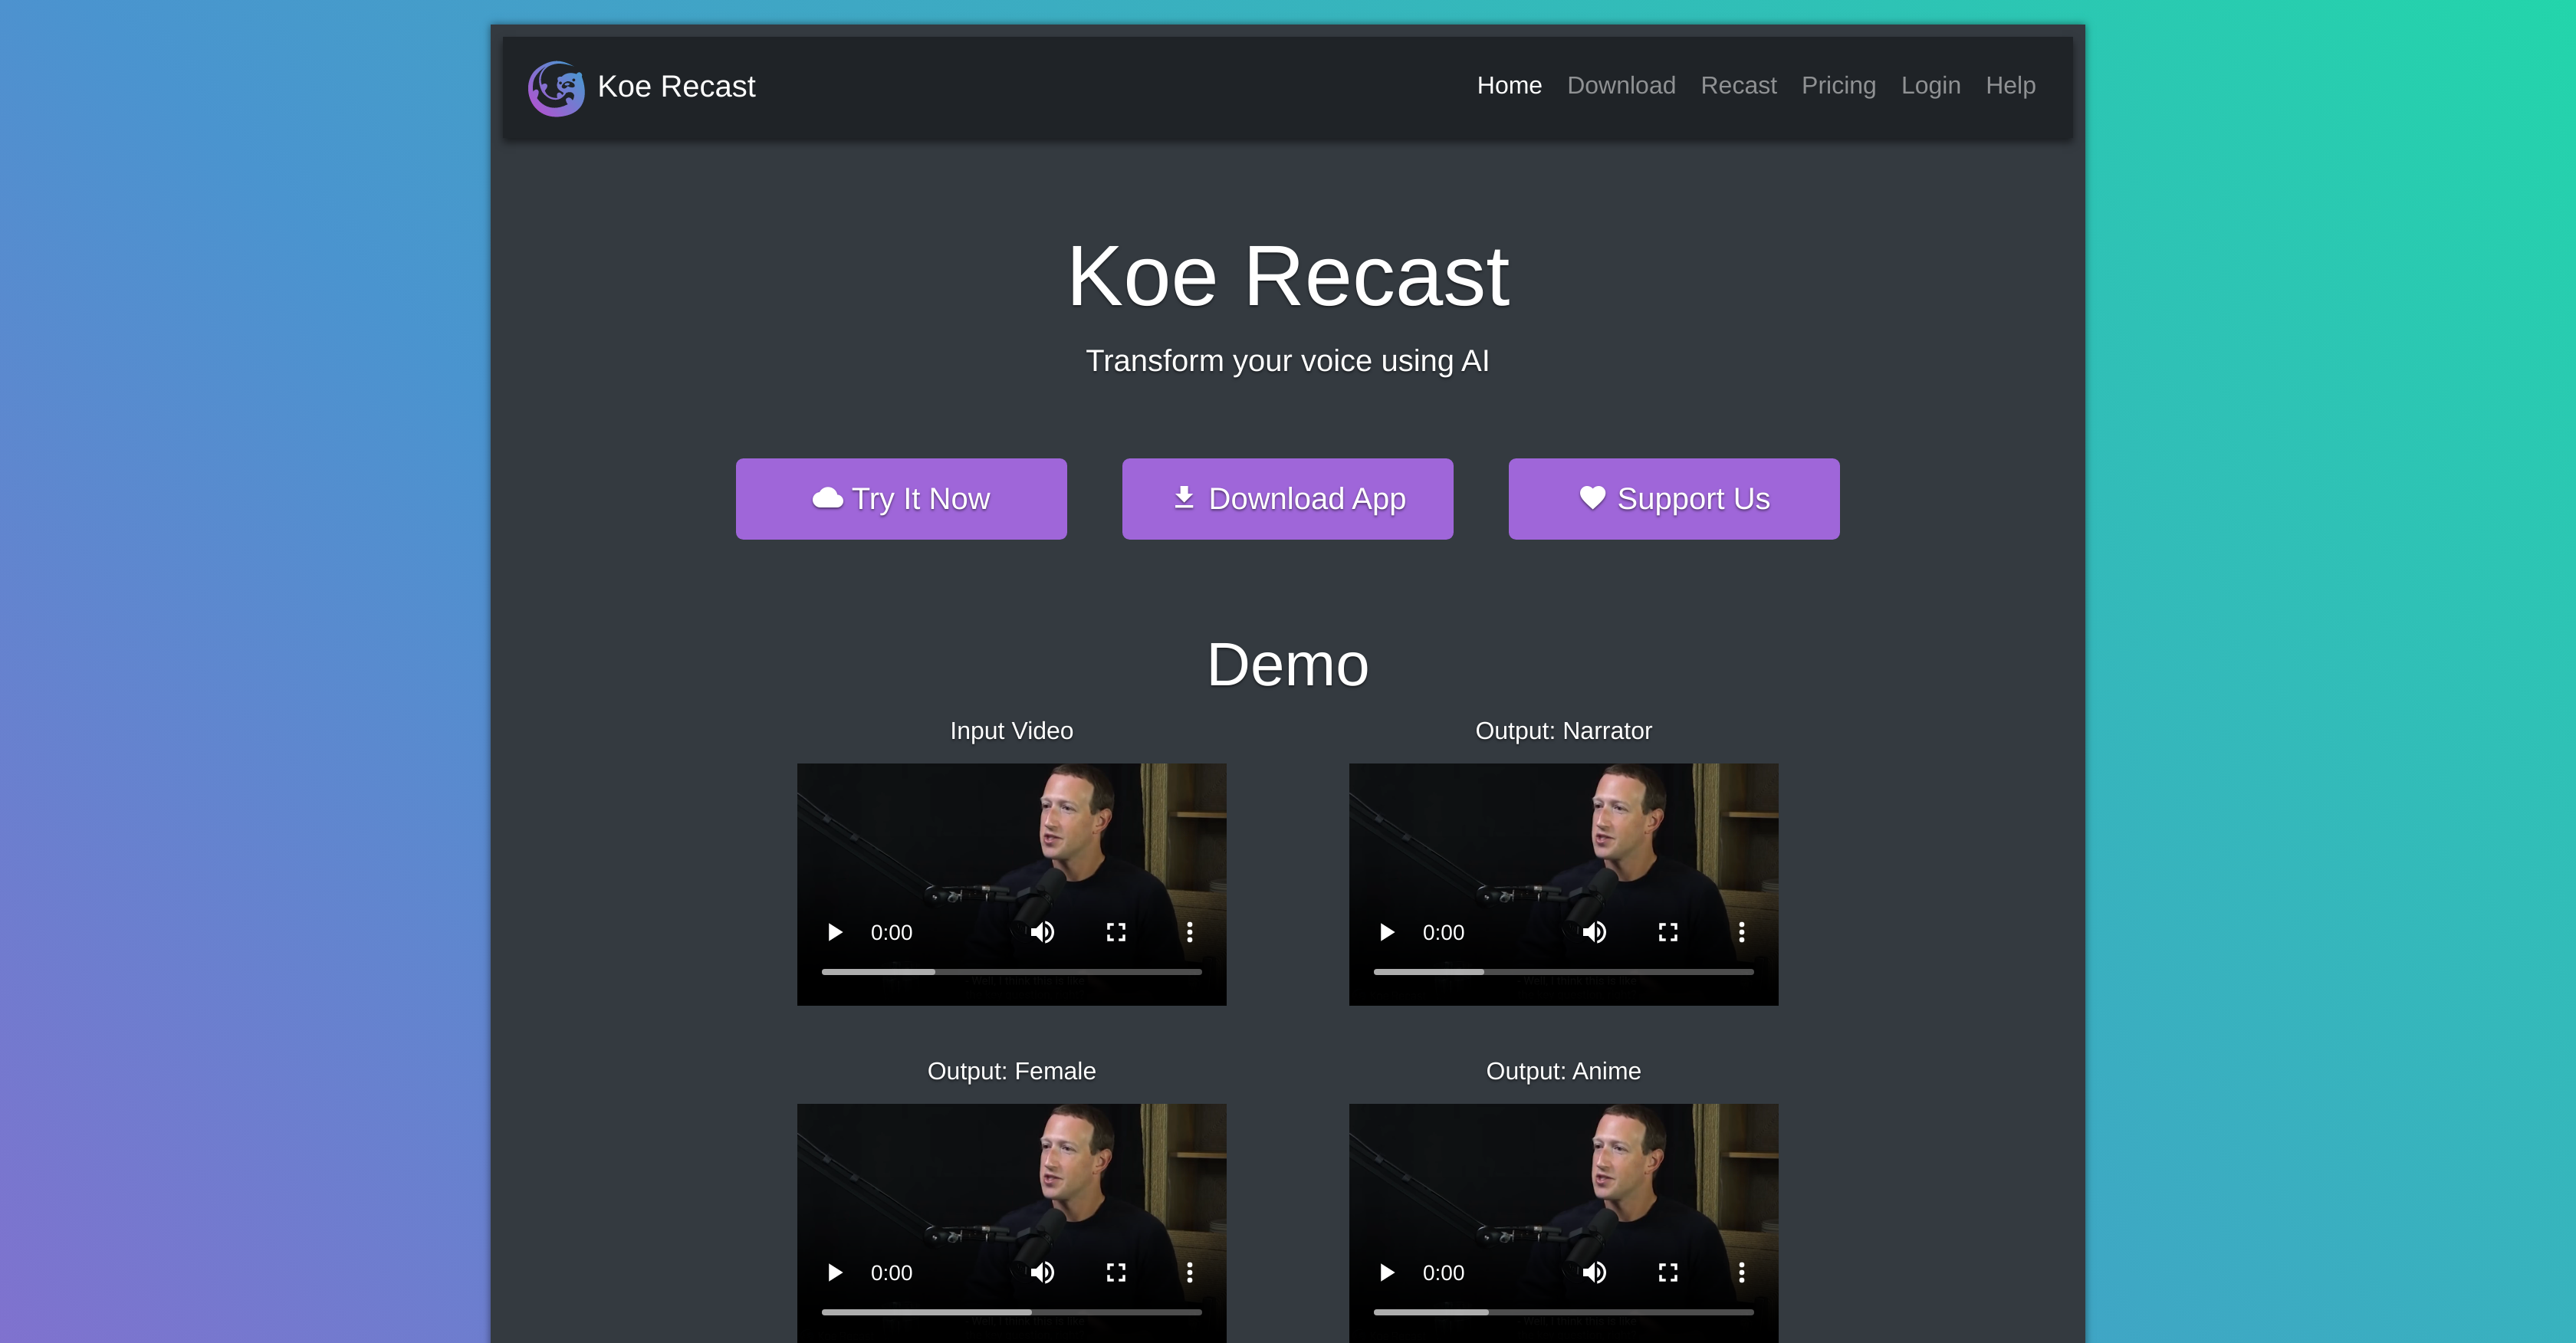Mute the Input Video player
This screenshot has width=2576, height=1343.
[1042, 931]
